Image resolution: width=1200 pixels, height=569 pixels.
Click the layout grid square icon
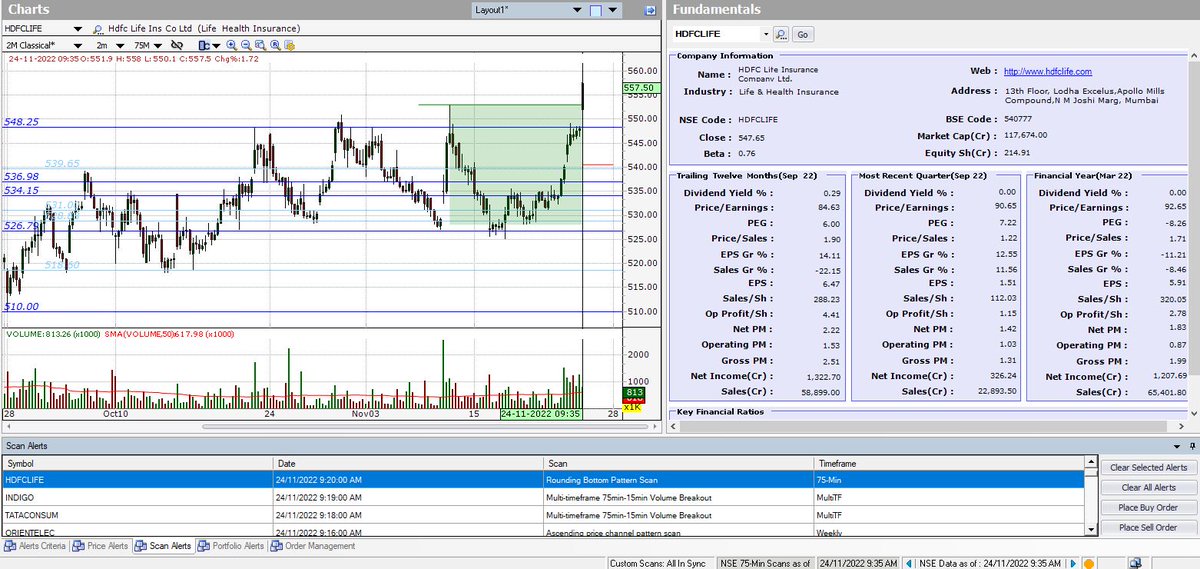click(x=595, y=10)
